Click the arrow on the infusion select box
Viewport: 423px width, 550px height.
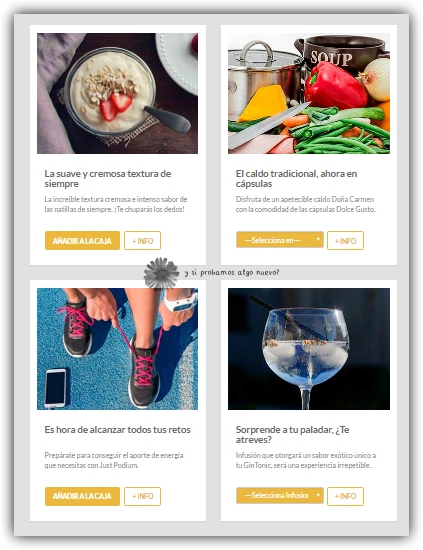(x=318, y=495)
